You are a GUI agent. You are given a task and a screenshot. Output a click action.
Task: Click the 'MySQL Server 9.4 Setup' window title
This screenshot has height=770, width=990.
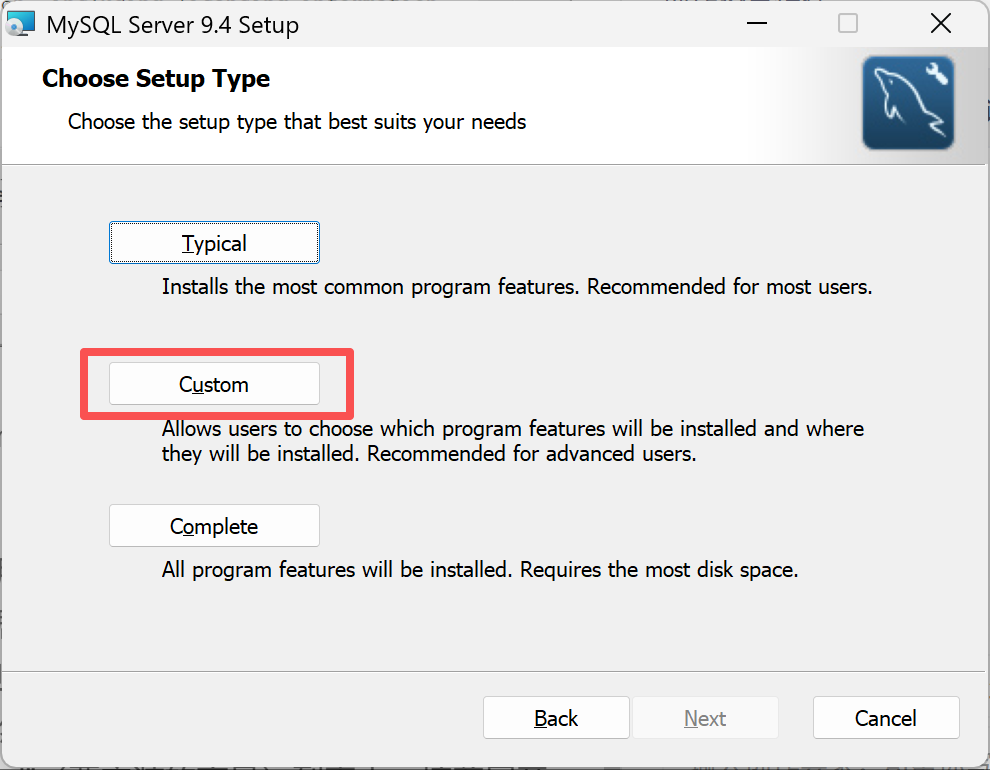click(172, 25)
